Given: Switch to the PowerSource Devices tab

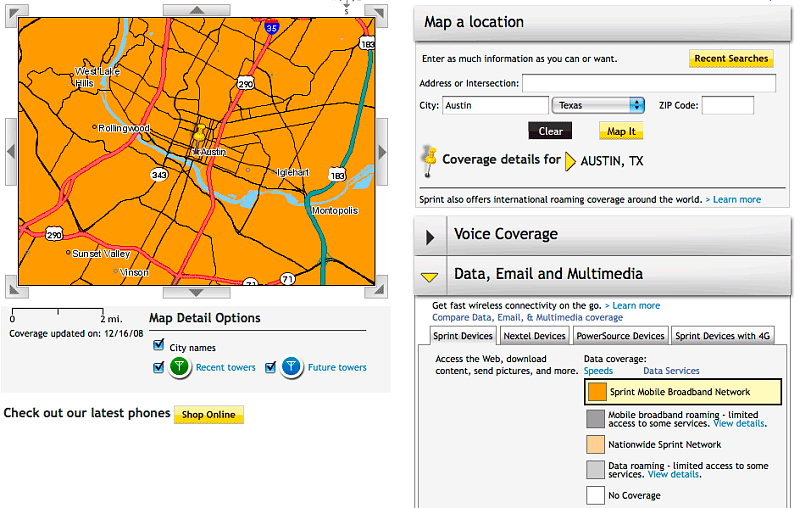Looking at the screenshot, I should coord(620,336).
